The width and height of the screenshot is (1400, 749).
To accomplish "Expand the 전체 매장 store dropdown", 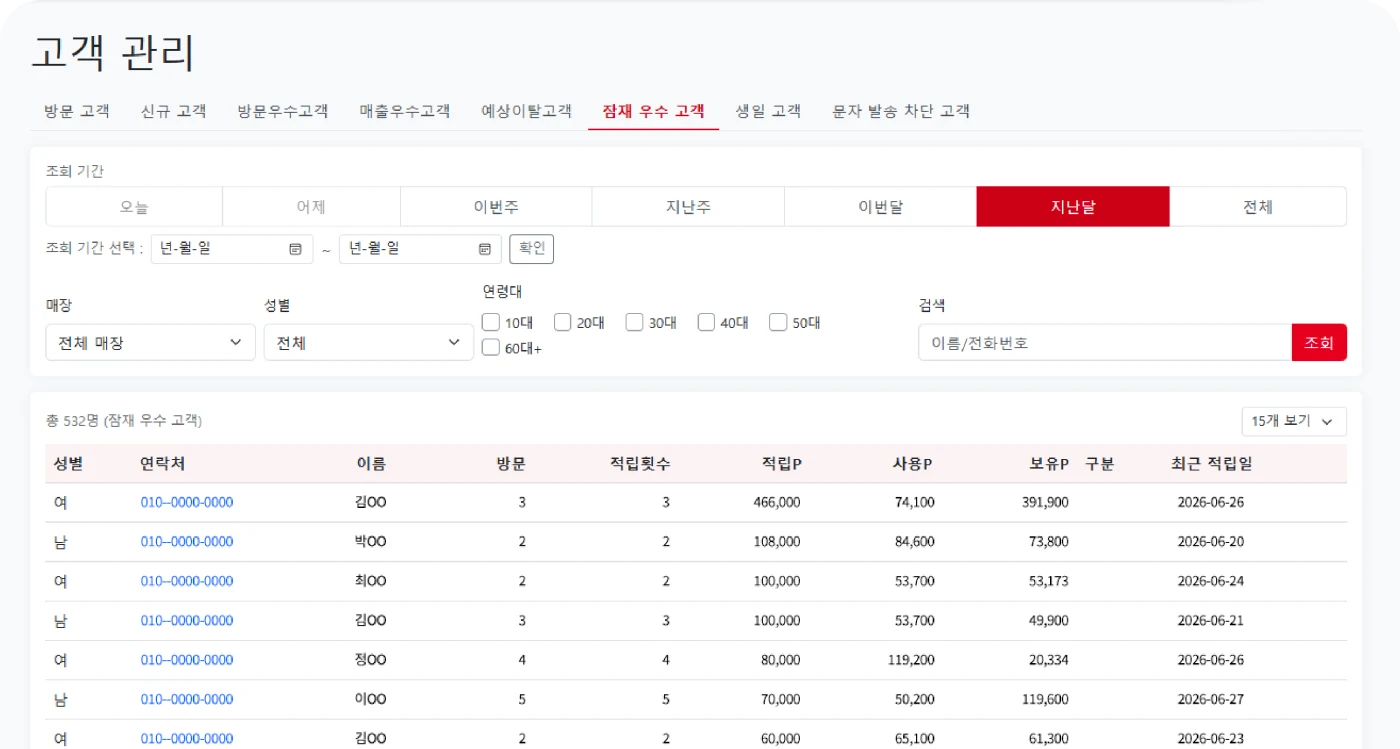I will 151,342.
